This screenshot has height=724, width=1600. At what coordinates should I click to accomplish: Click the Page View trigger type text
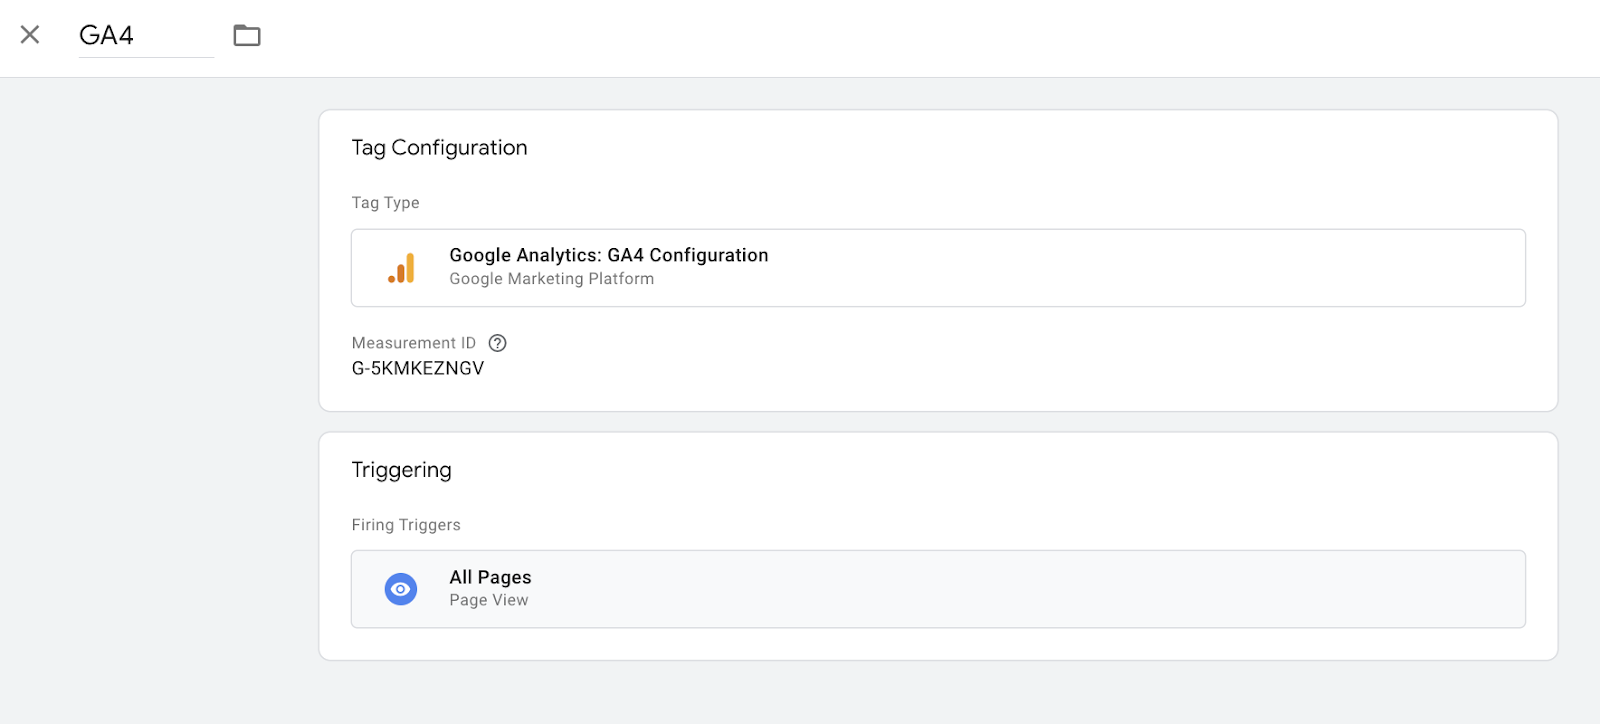click(488, 600)
